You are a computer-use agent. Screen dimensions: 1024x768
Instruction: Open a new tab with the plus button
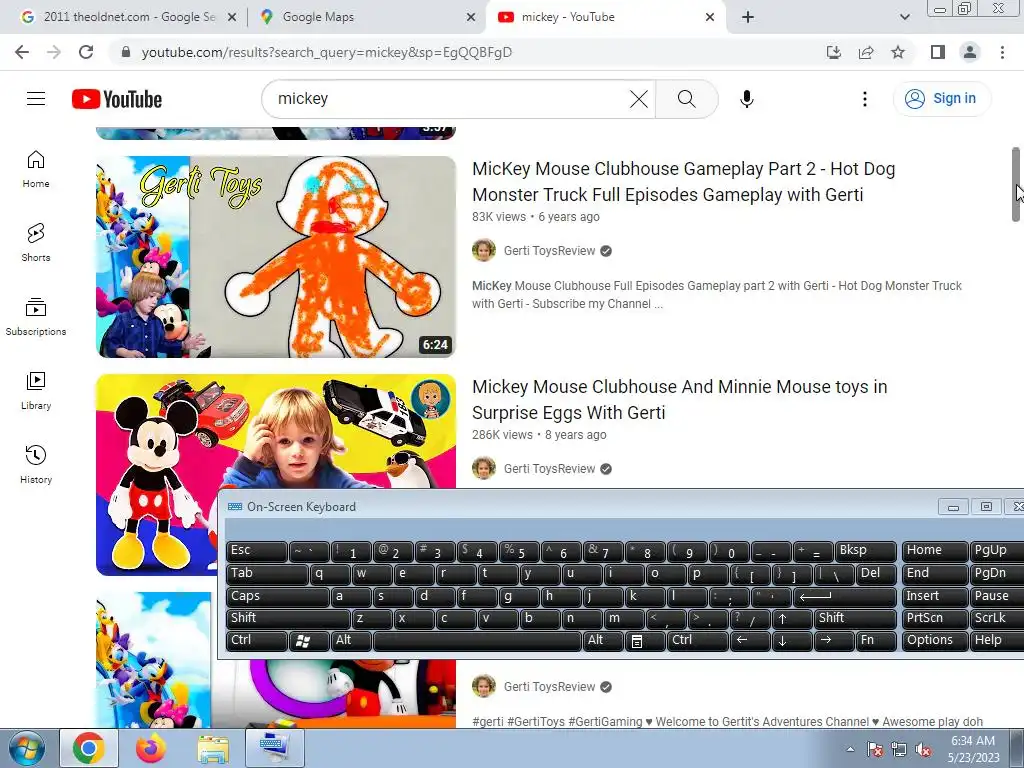pos(748,17)
